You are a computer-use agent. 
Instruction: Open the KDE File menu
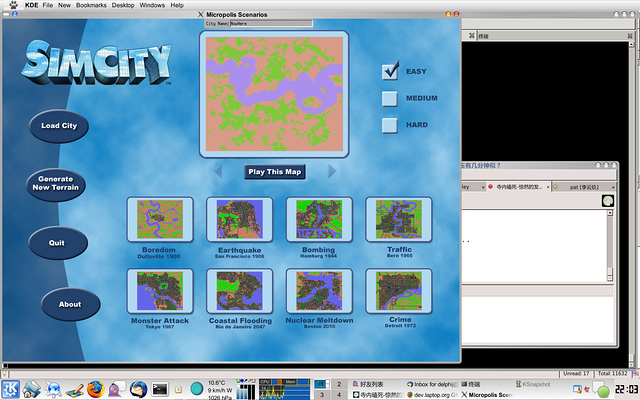pyautogui.click(x=48, y=5)
